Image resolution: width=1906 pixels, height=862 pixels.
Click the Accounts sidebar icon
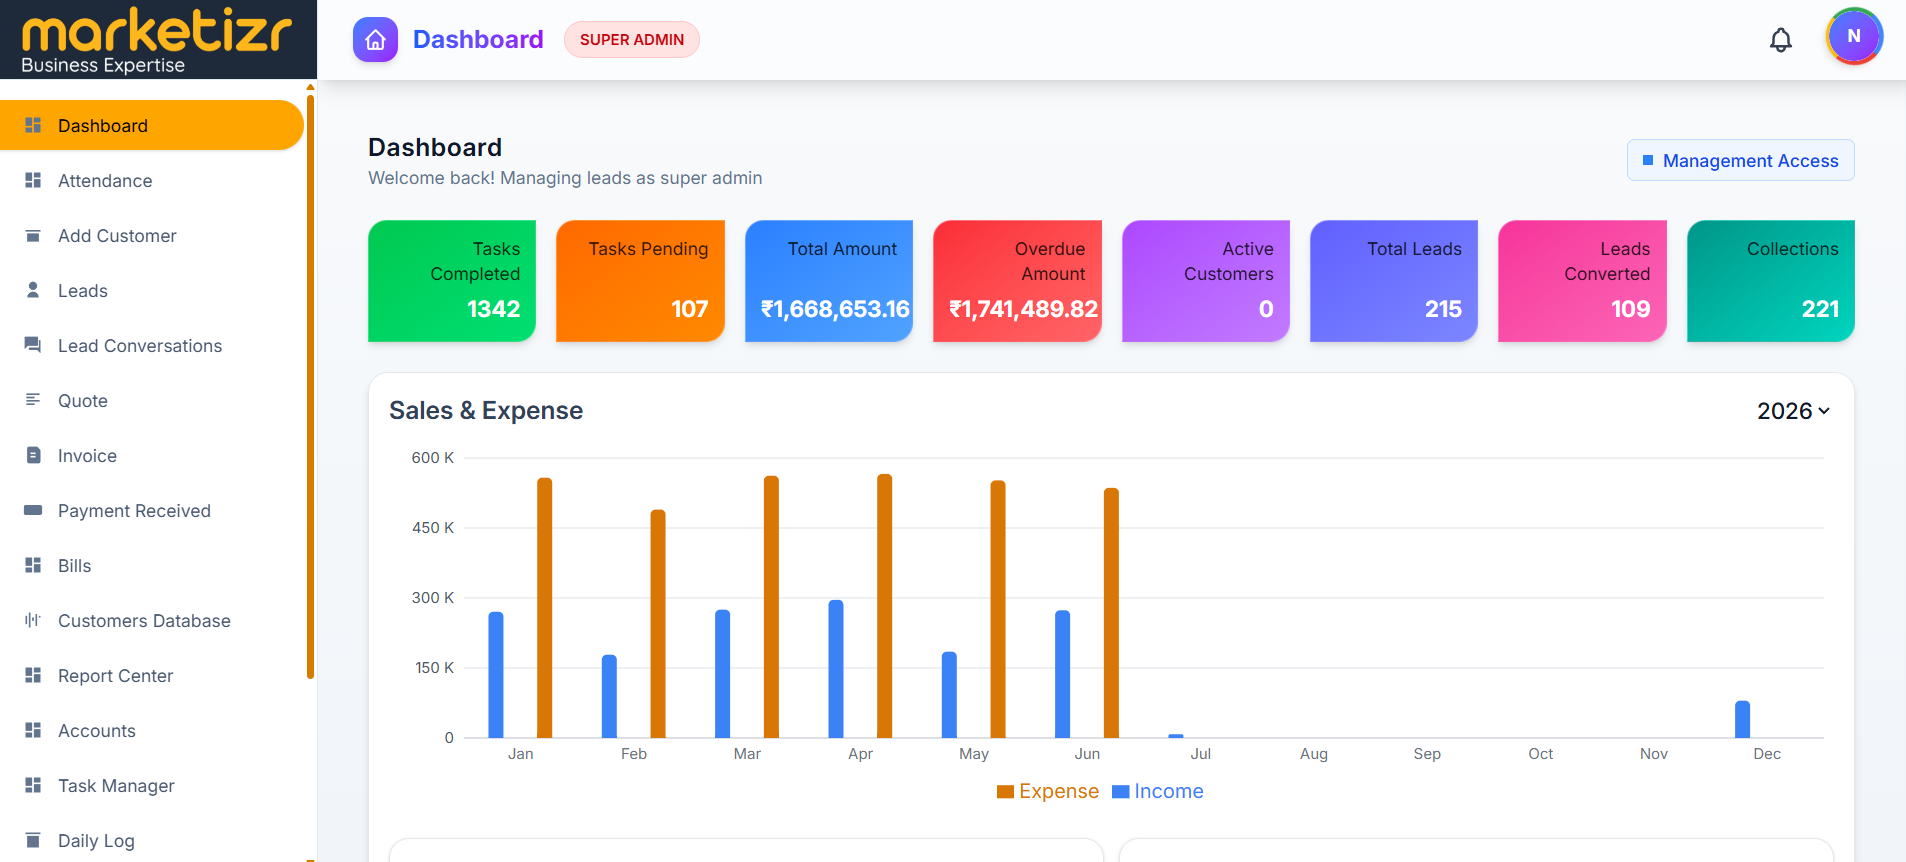[33, 730]
